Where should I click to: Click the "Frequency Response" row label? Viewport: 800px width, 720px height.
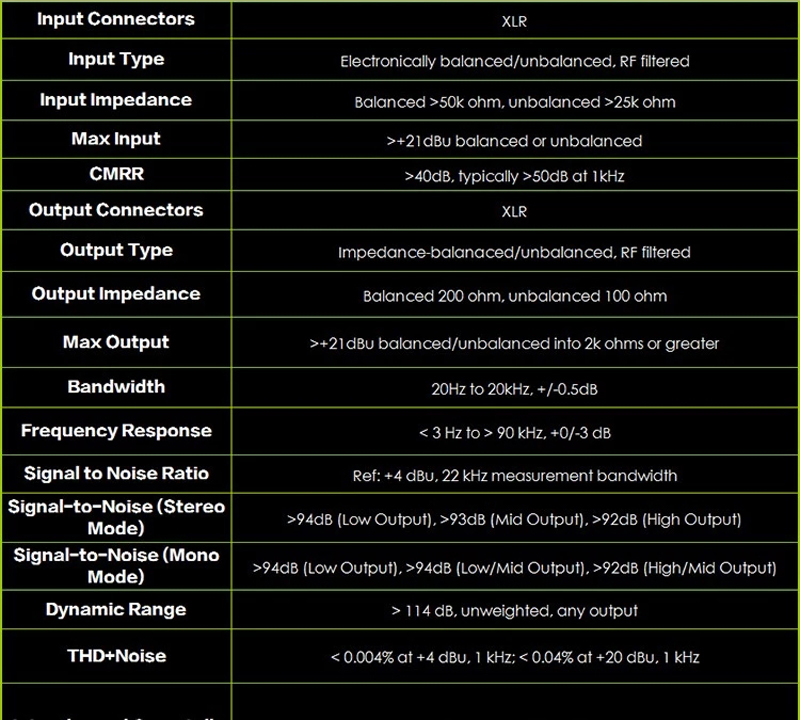click(x=116, y=431)
